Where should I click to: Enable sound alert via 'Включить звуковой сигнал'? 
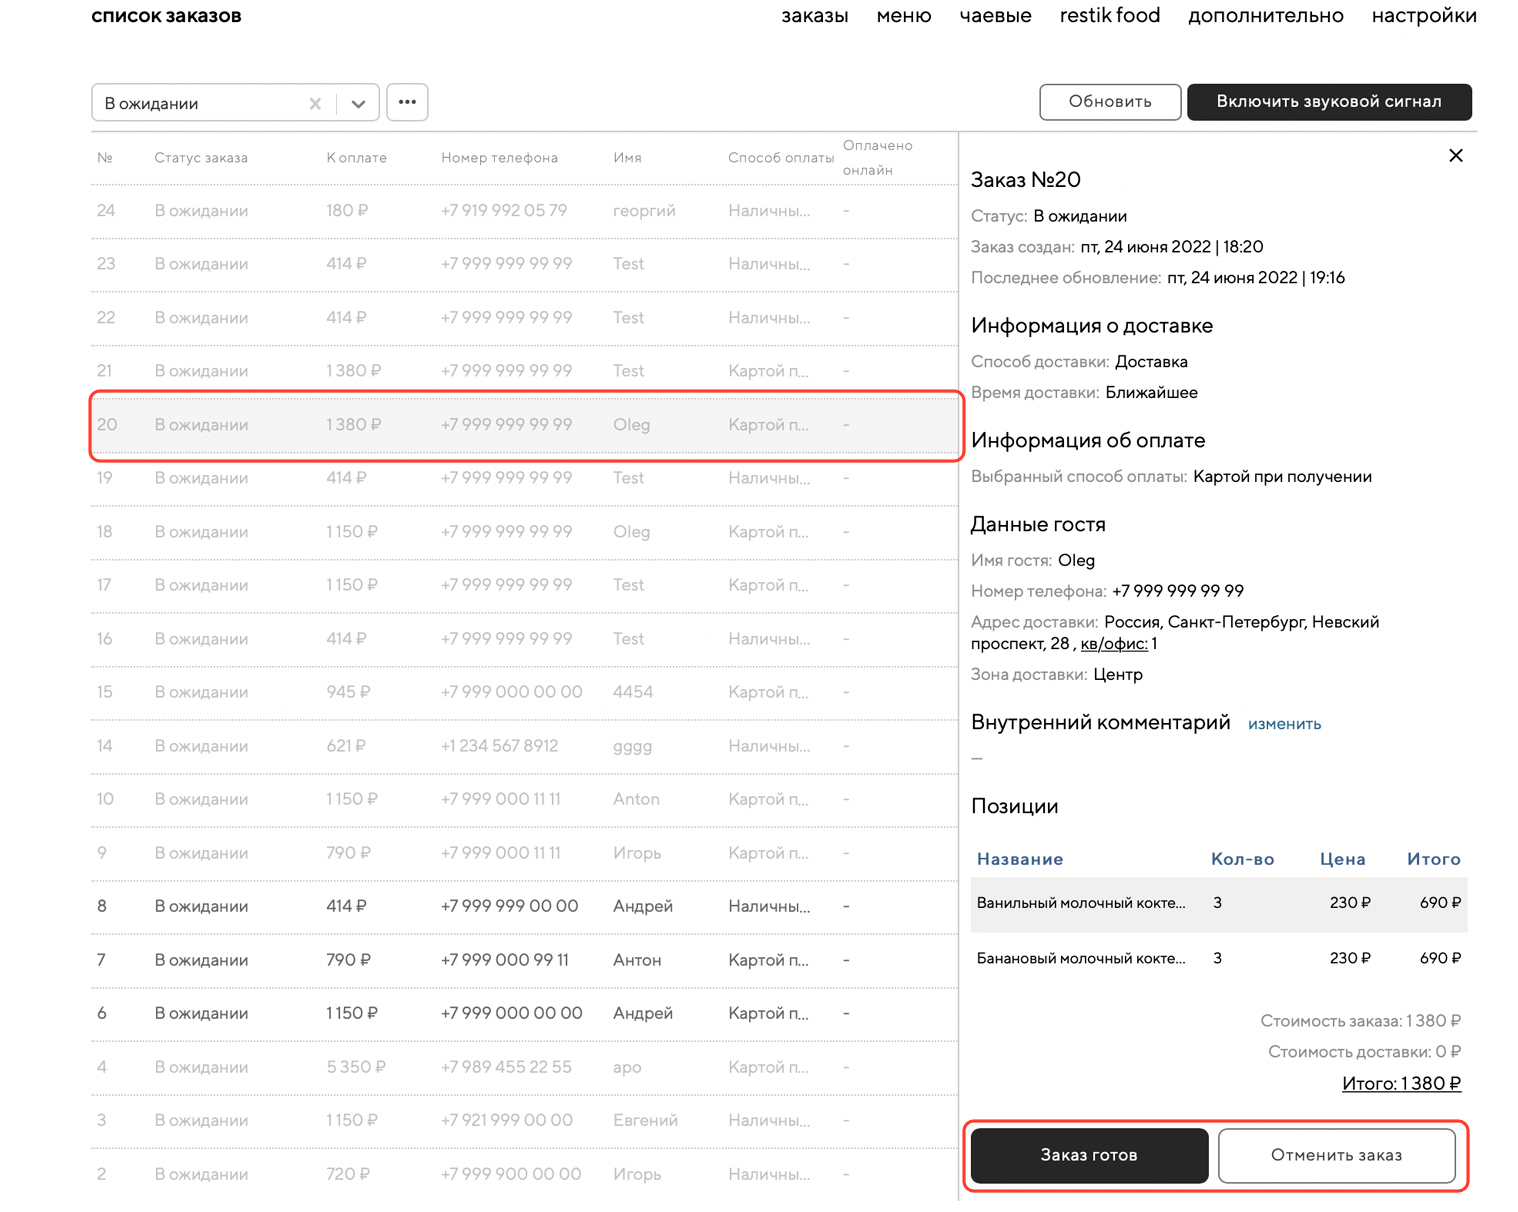click(x=1328, y=102)
